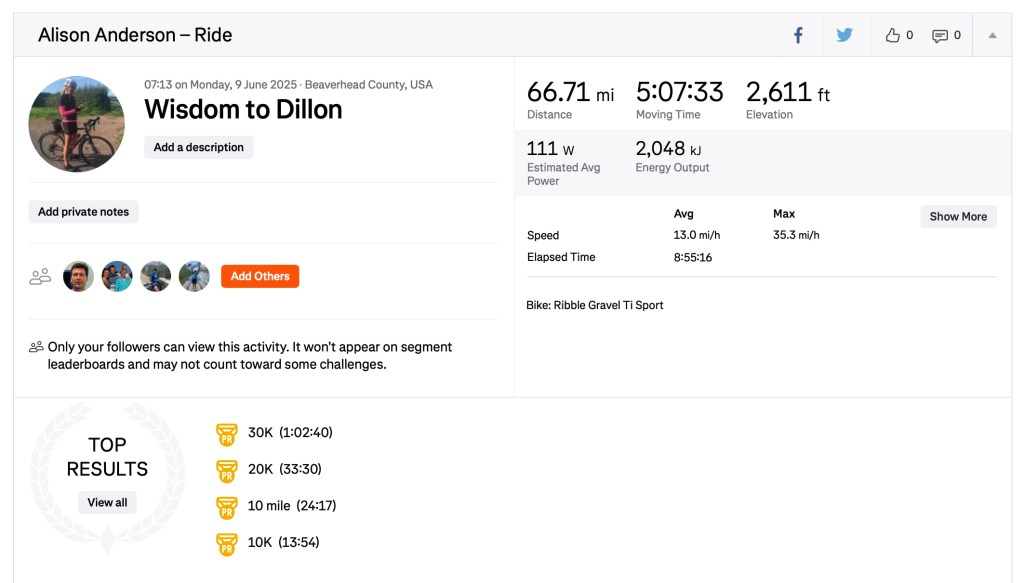Screen dimensions: 1024x583
Task: Click the 20K PR medal icon
Action: tap(227, 470)
